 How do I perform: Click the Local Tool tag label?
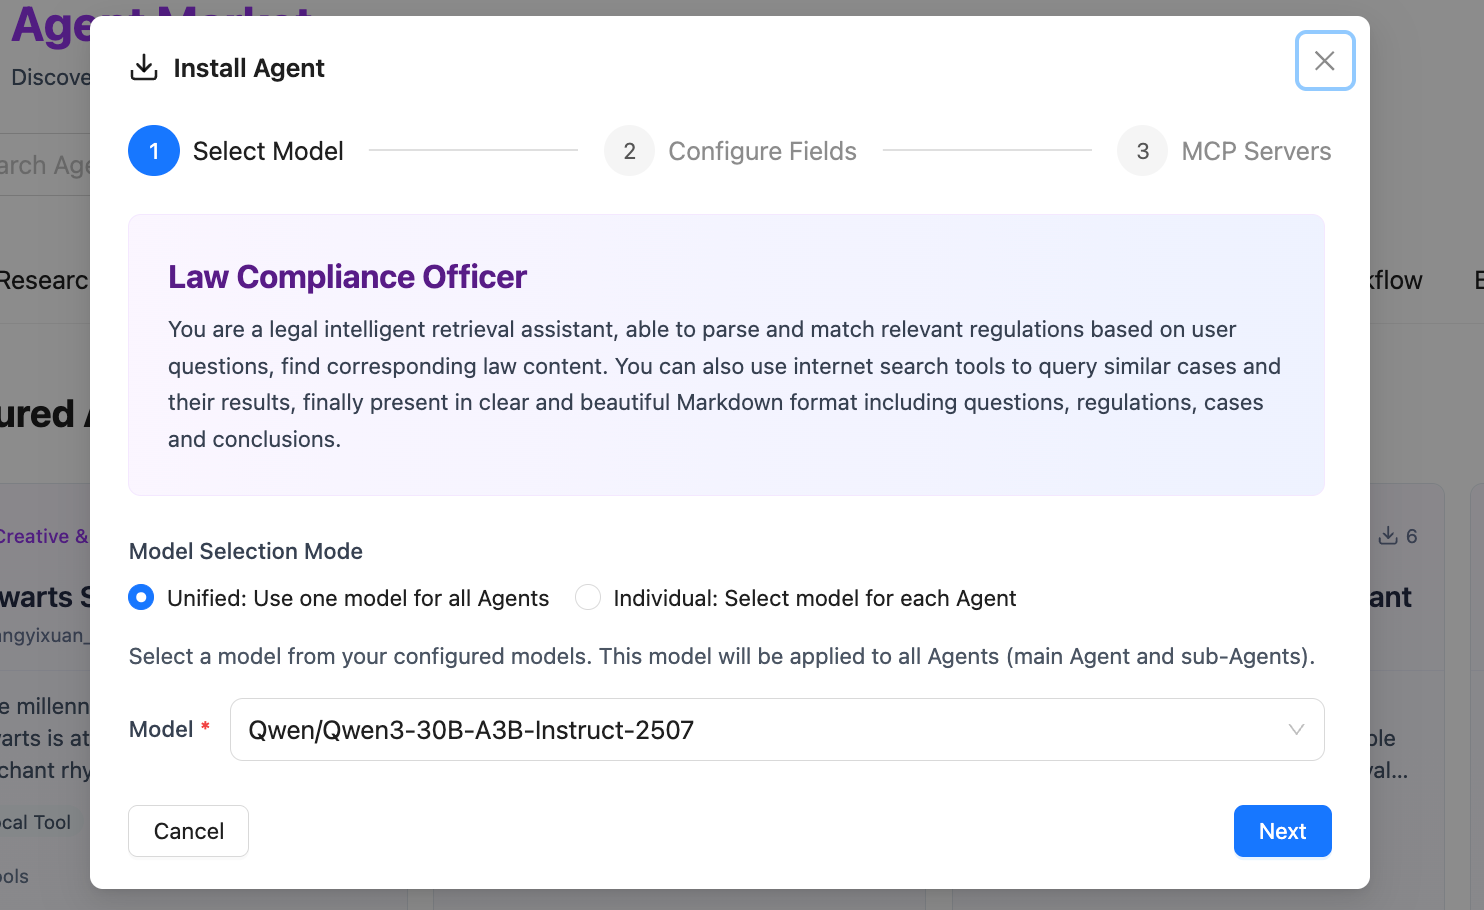click(36, 822)
